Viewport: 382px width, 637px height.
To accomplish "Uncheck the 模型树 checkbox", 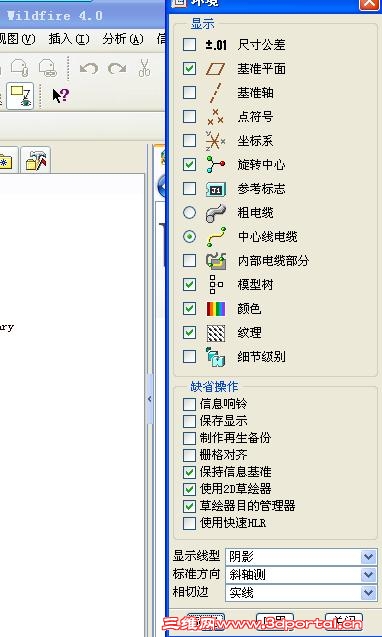I will [x=189, y=284].
